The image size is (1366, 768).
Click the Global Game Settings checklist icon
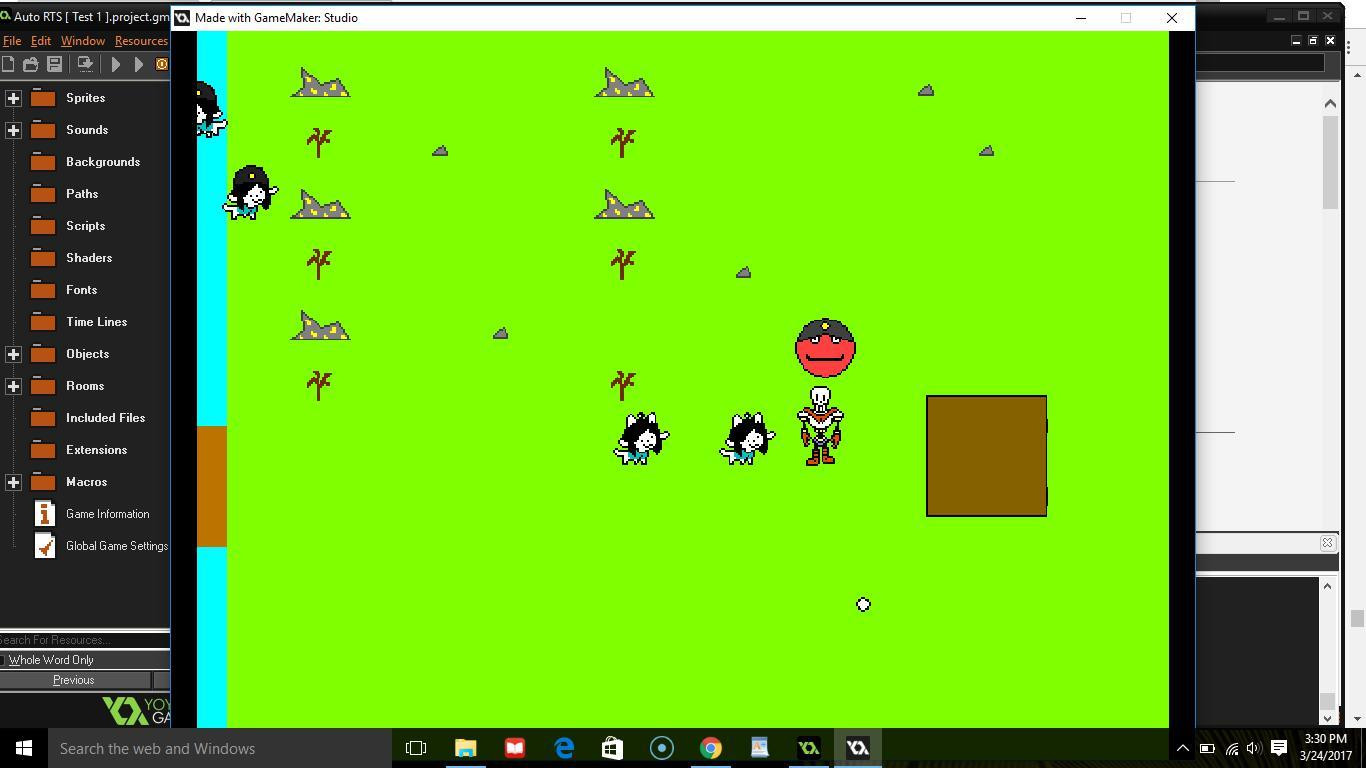coord(44,546)
